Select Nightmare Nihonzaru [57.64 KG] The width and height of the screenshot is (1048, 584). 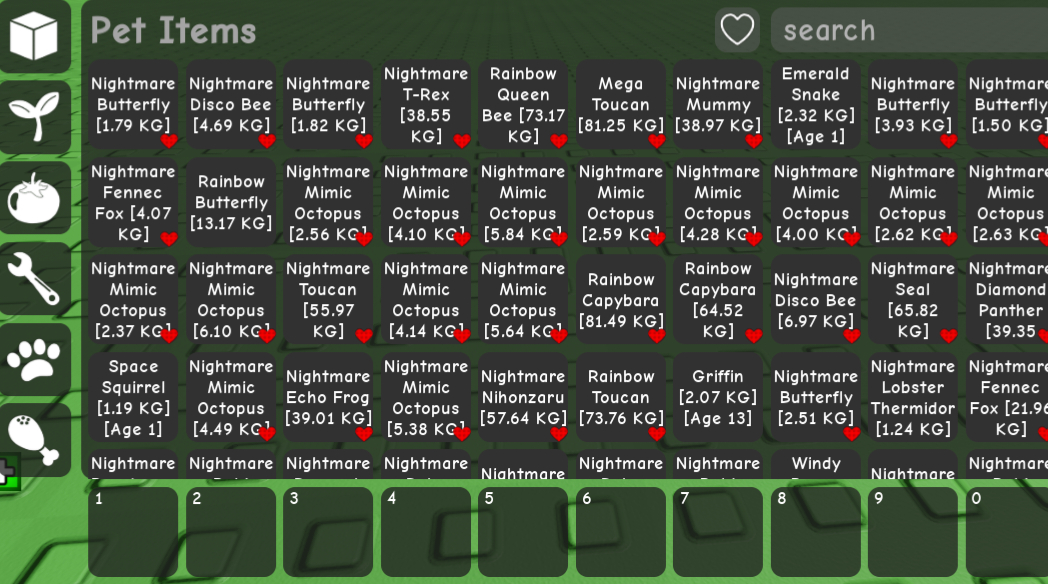point(523,397)
